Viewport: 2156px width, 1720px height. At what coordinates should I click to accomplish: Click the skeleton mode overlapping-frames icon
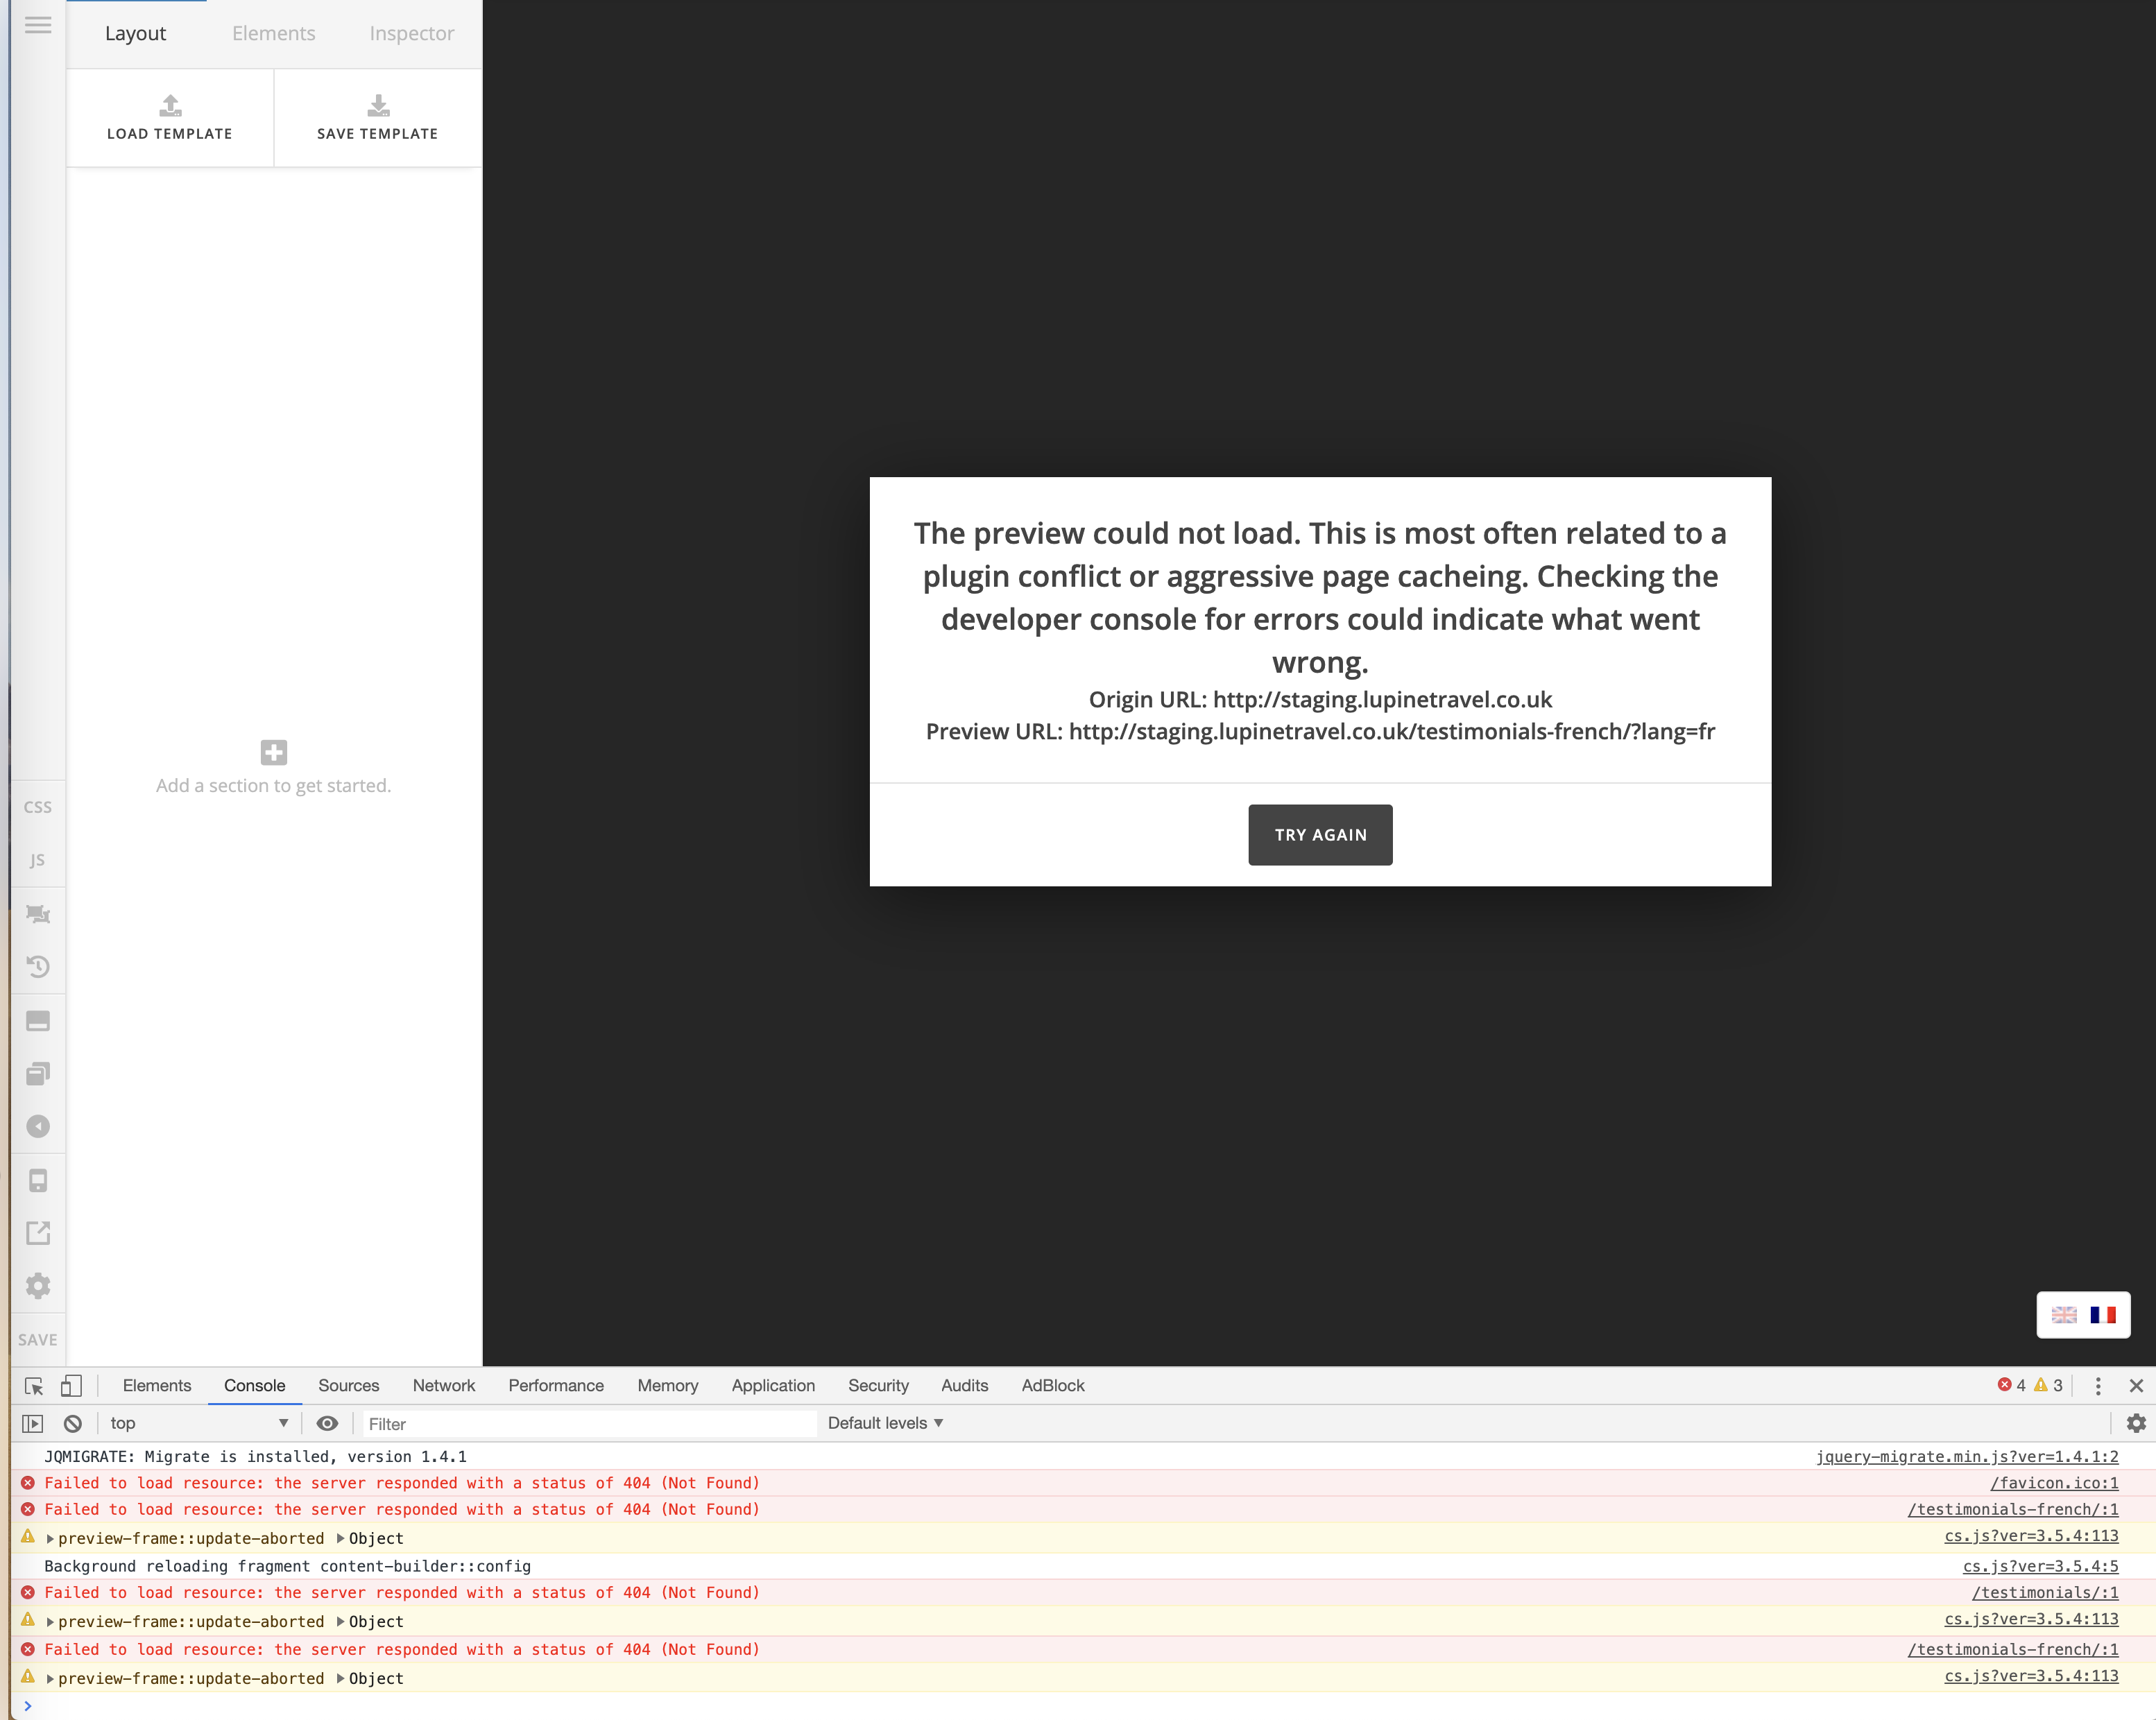coord(38,1074)
